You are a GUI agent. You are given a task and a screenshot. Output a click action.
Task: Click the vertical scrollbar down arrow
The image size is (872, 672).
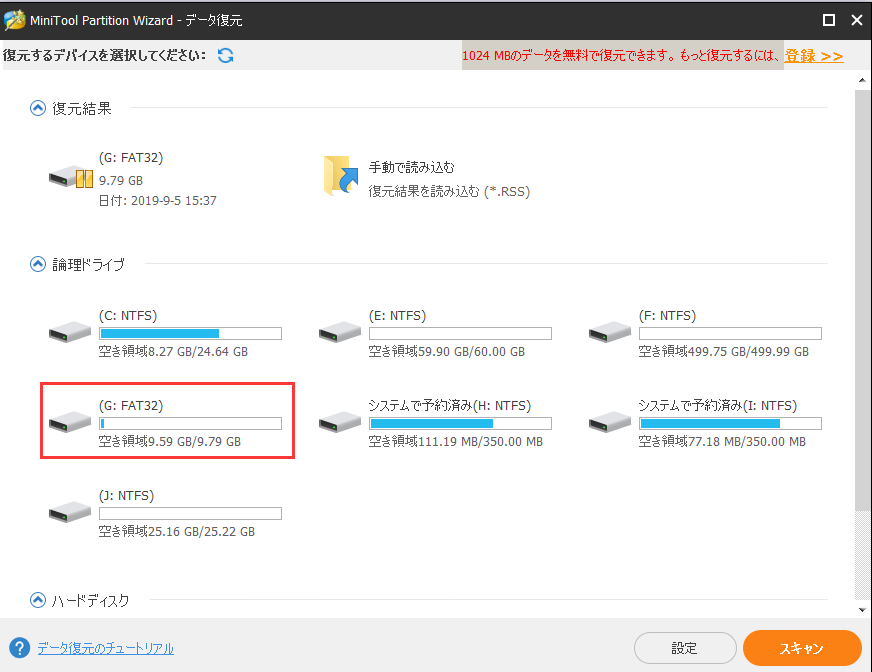[x=862, y=609]
